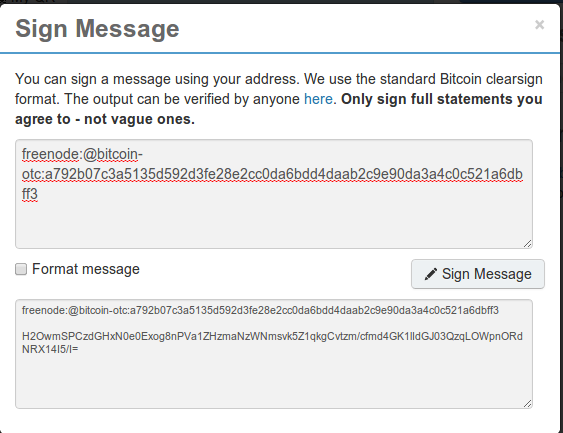Image resolution: width=563 pixels, height=433 pixels.
Task: Close the Sign Message dialog
Action: [x=539, y=25]
